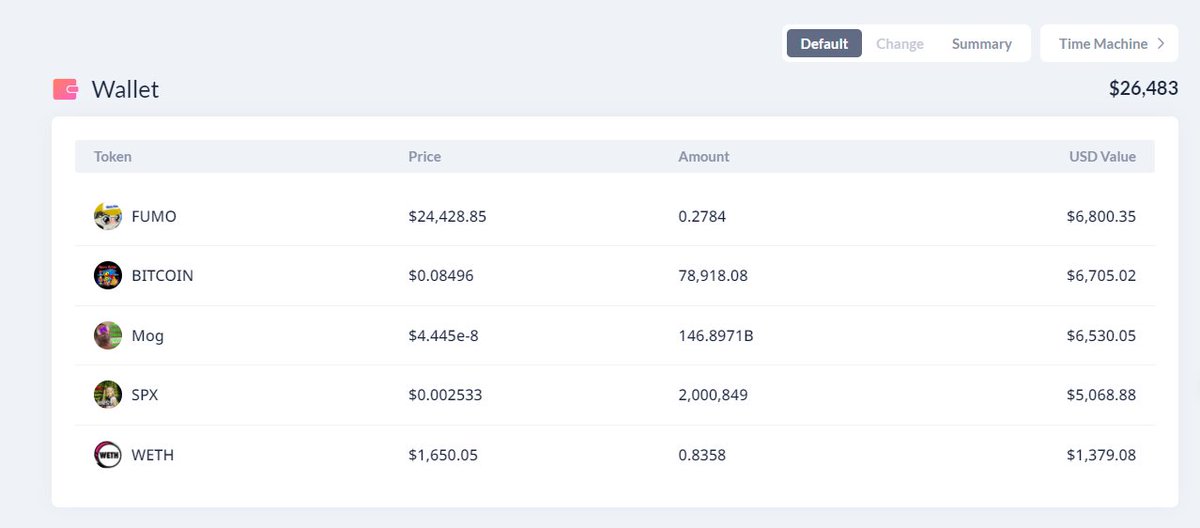This screenshot has width=1200, height=528.
Task: Click BITCOIN price $0.08496
Action: tap(441, 276)
